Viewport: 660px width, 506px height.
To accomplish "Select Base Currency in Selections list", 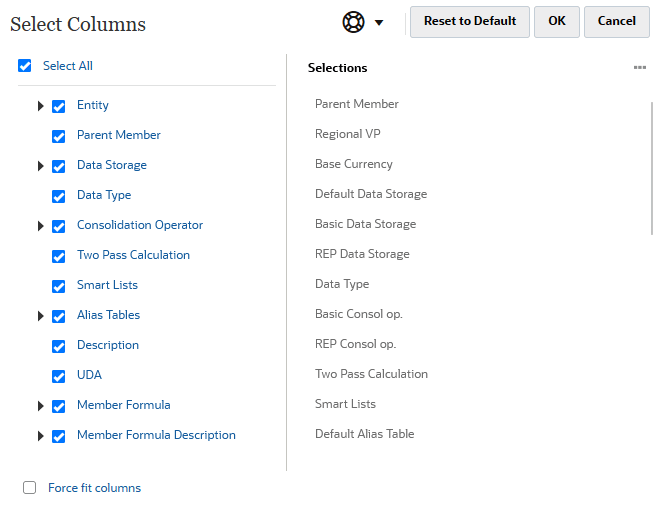I will click(x=353, y=164).
